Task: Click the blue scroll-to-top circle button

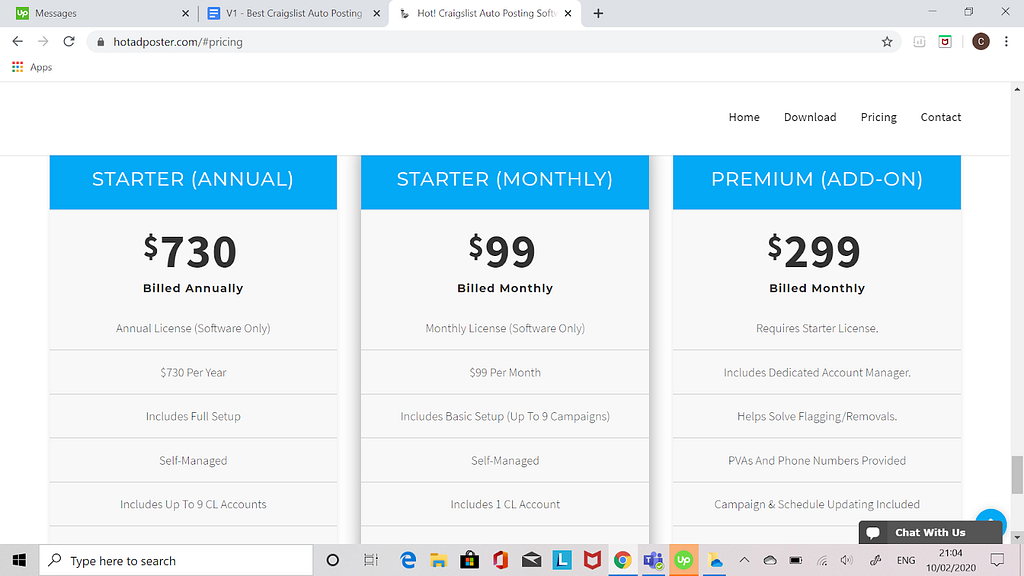Action: pyautogui.click(x=991, y=516)
